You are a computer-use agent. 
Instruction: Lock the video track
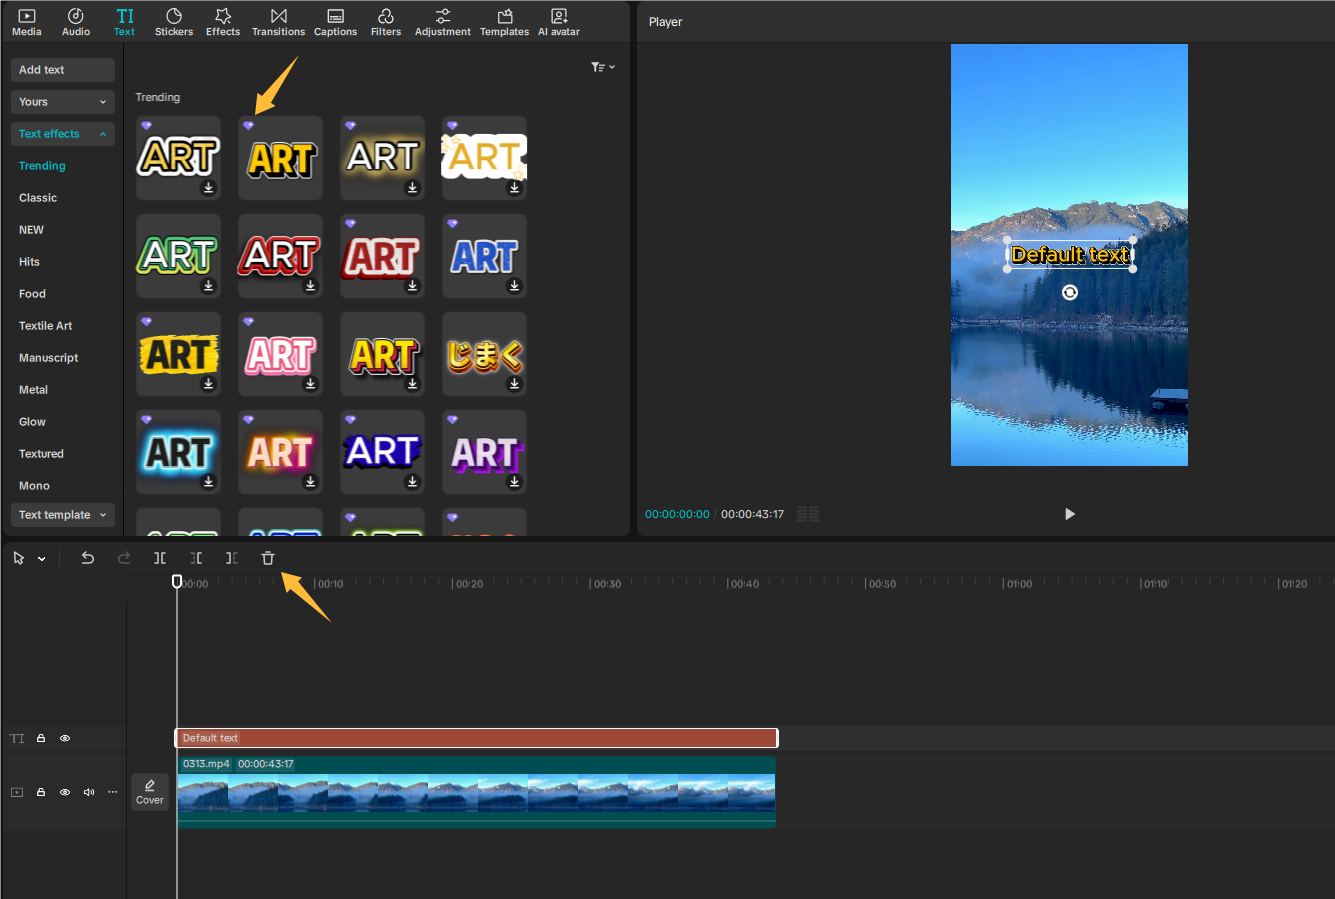(40, 791)
